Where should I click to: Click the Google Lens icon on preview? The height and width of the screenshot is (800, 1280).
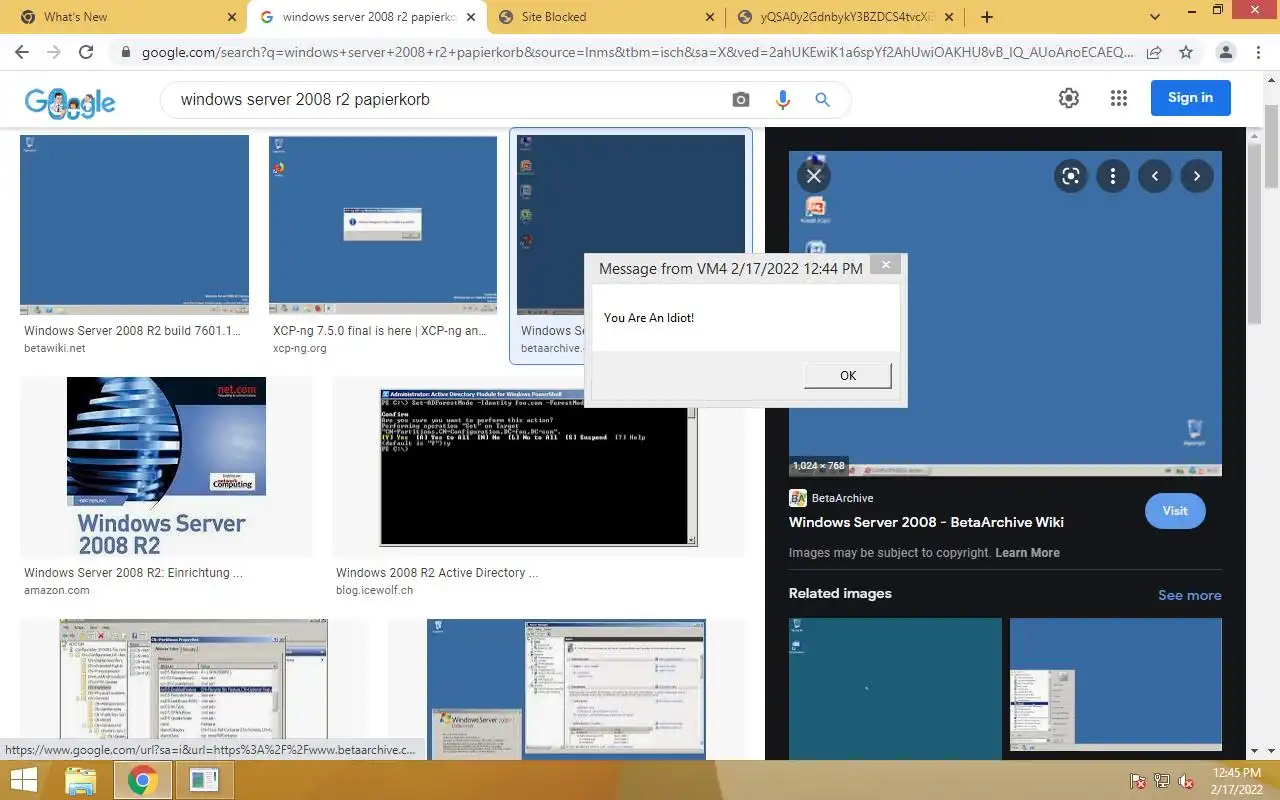pyautogui.click(x=1071, y=176)
